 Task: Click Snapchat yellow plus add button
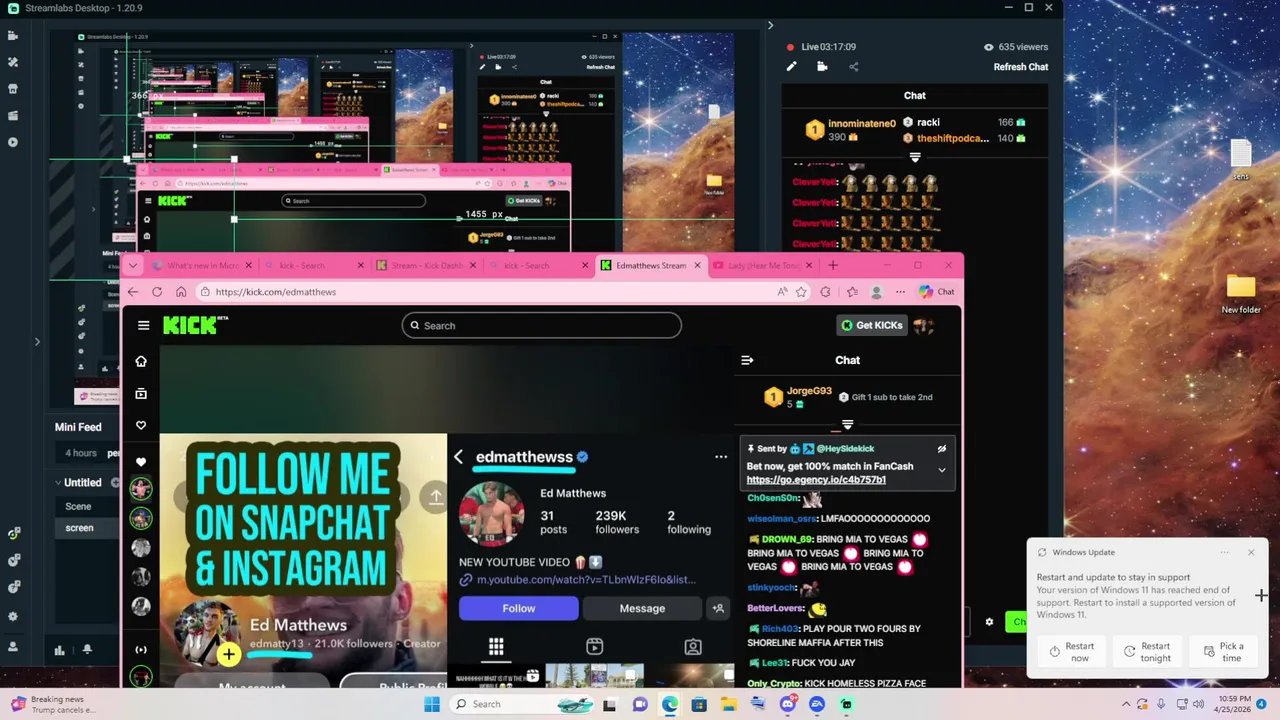(229, 656)
